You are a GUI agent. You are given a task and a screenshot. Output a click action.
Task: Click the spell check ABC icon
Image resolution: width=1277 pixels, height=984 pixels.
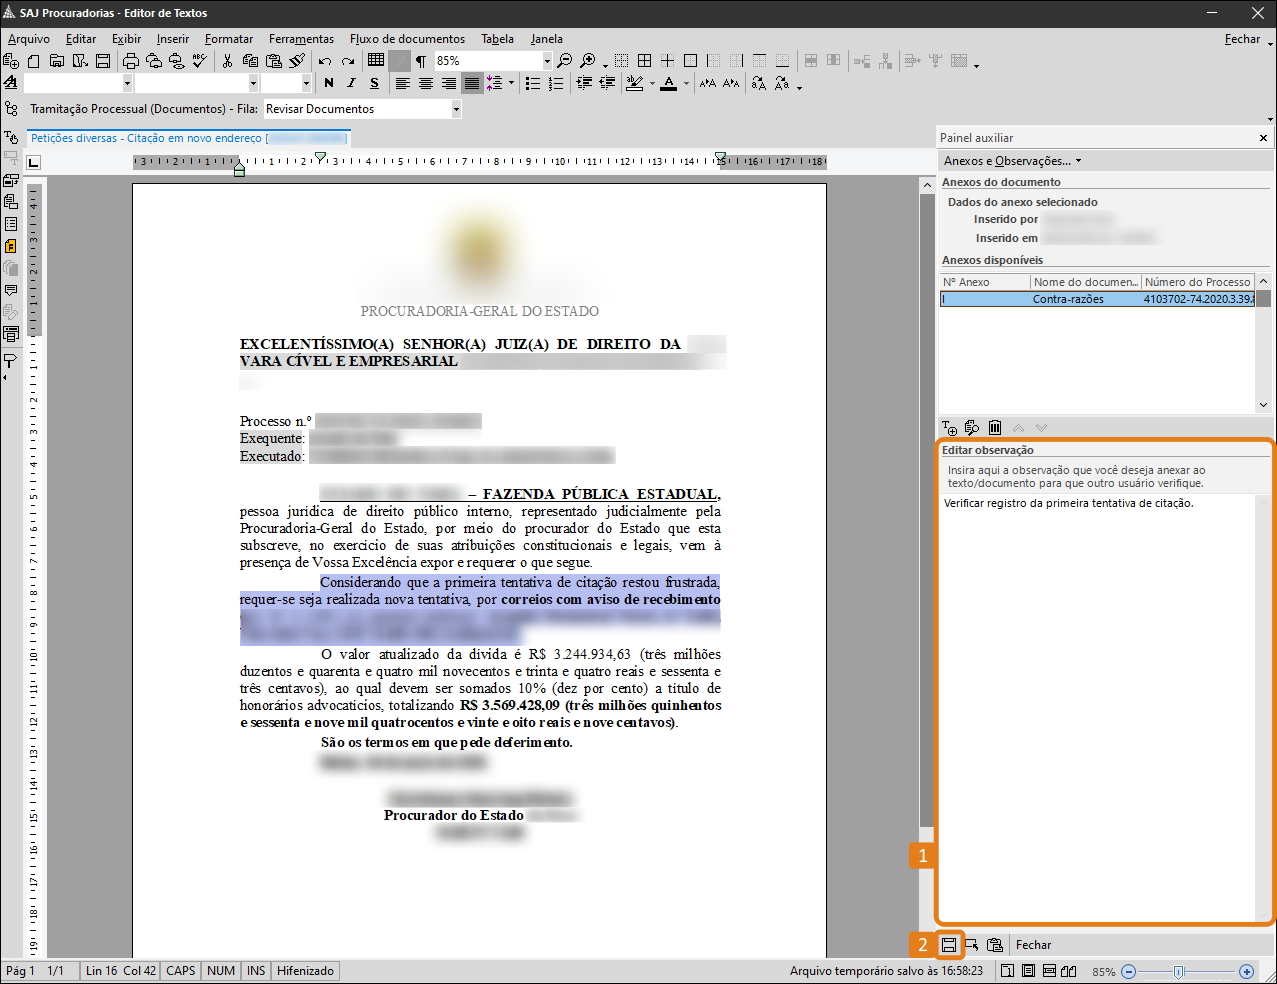pos(200,61)
